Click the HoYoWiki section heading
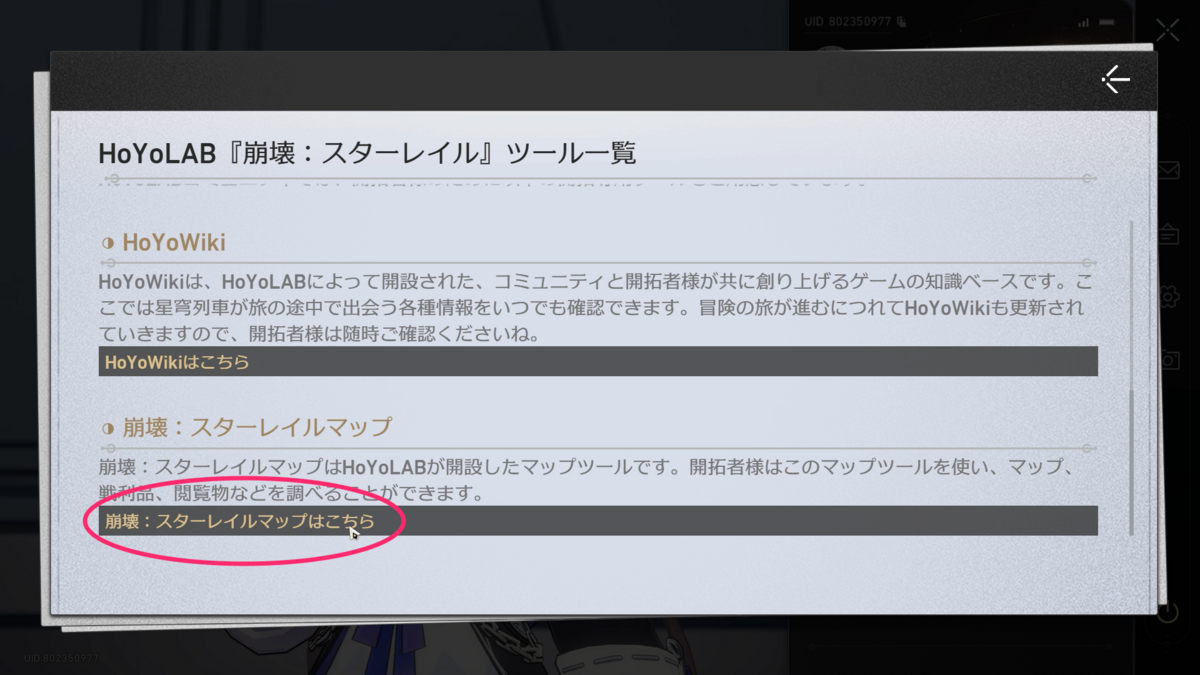This screenshot has height=675, width=1200. coord(174,243)
